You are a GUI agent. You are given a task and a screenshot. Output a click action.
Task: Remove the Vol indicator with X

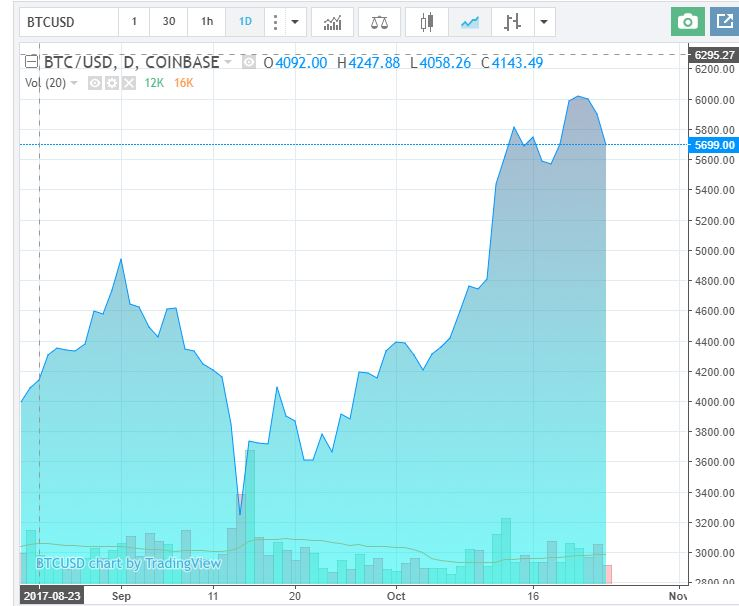129,83
